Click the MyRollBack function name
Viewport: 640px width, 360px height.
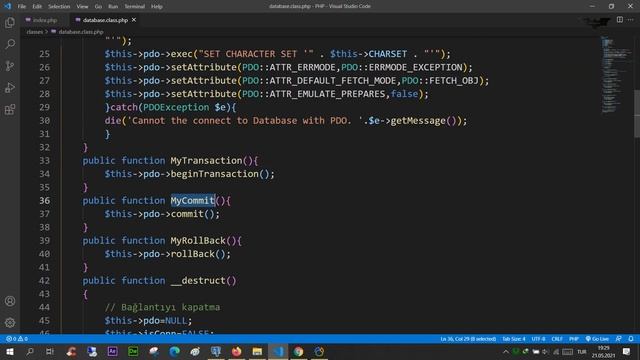pos(198,240)
